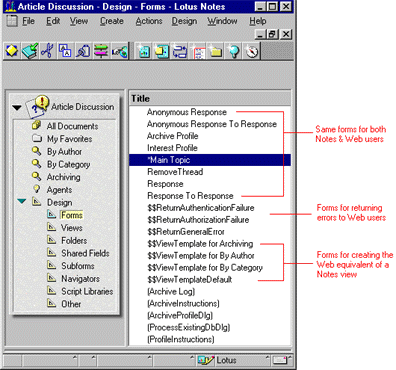
Task: Select the highlighted *Main Topic form
Action: [x=210, y=160]
